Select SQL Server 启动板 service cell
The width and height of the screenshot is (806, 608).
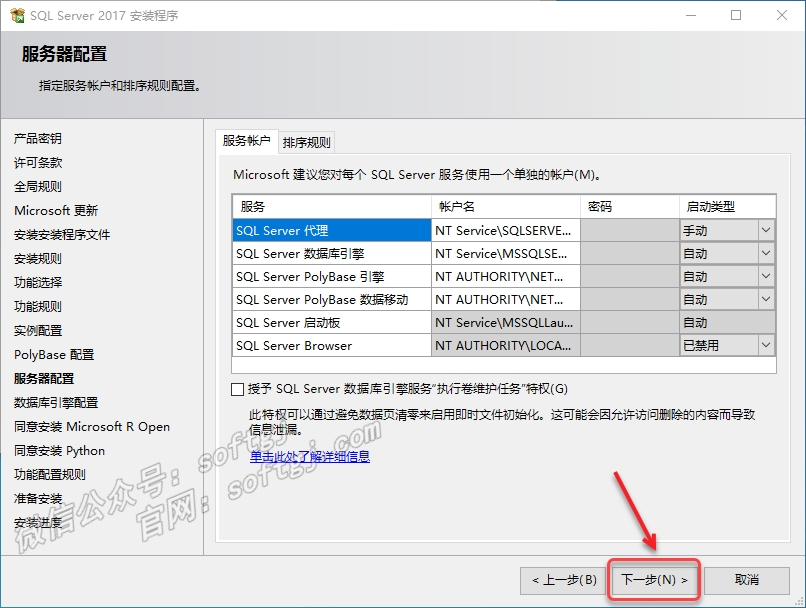click(x=332, y=322)
